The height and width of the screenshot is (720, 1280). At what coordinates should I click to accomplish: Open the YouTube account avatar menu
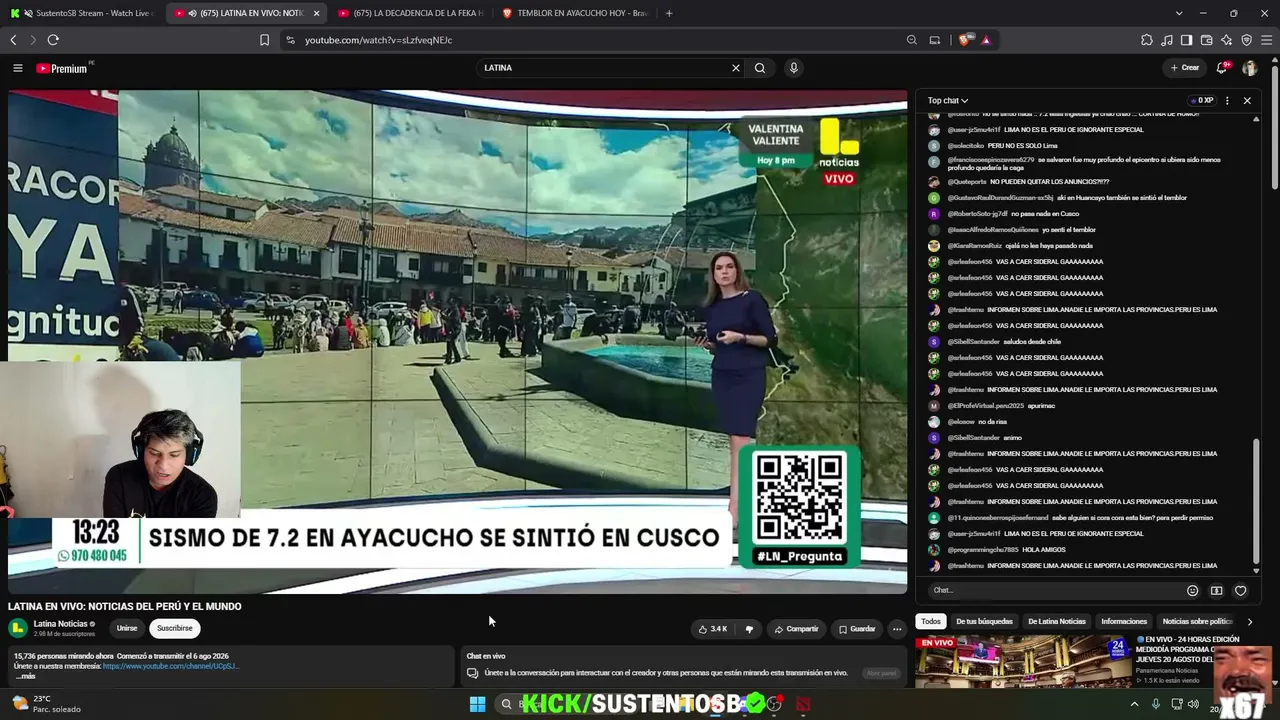(x=1250, y=68)
